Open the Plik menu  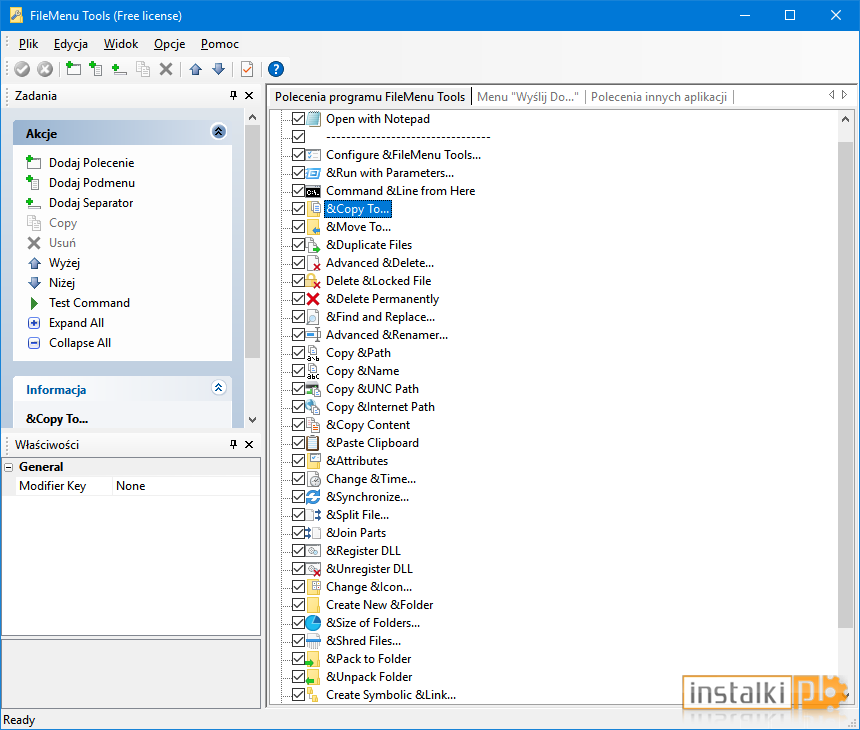(29, 44)
